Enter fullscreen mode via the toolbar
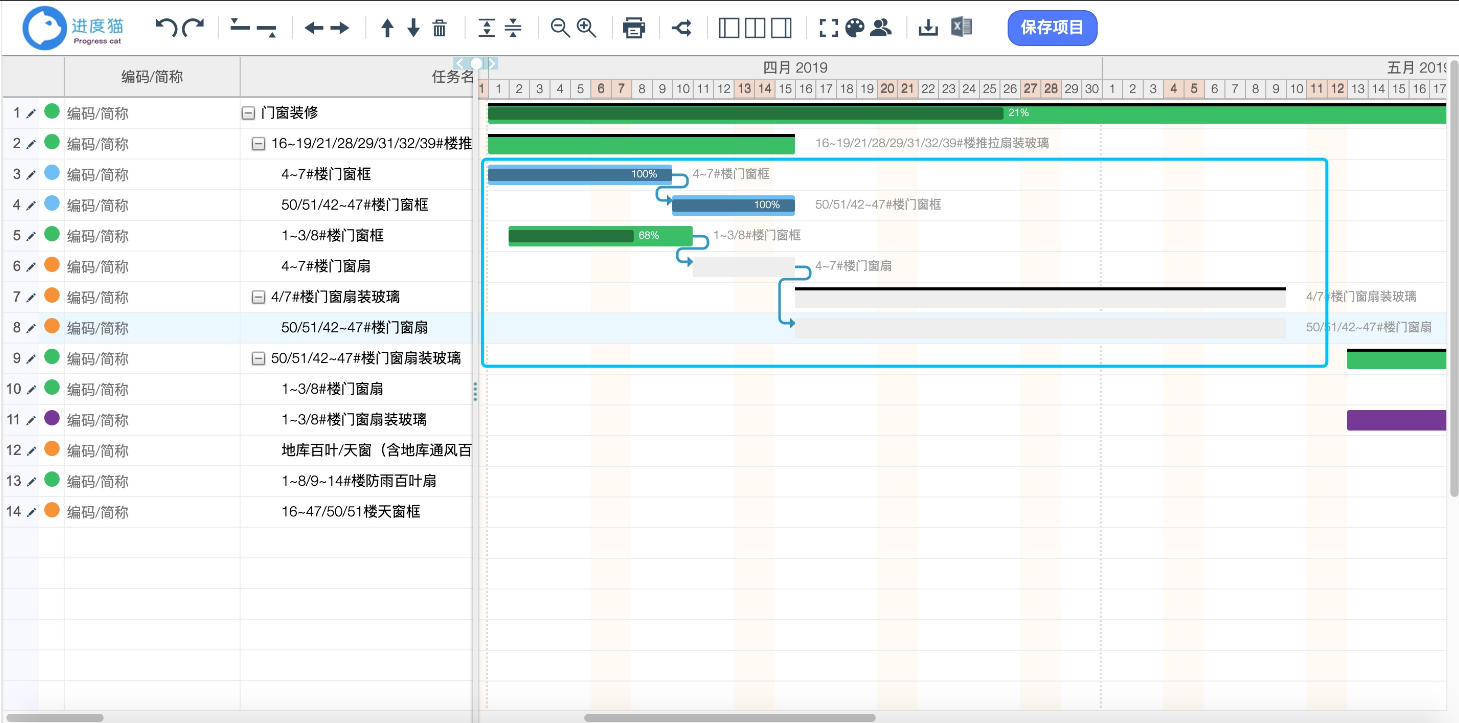The height and width of the screenshot is (723, 1459). pos(828,28)
